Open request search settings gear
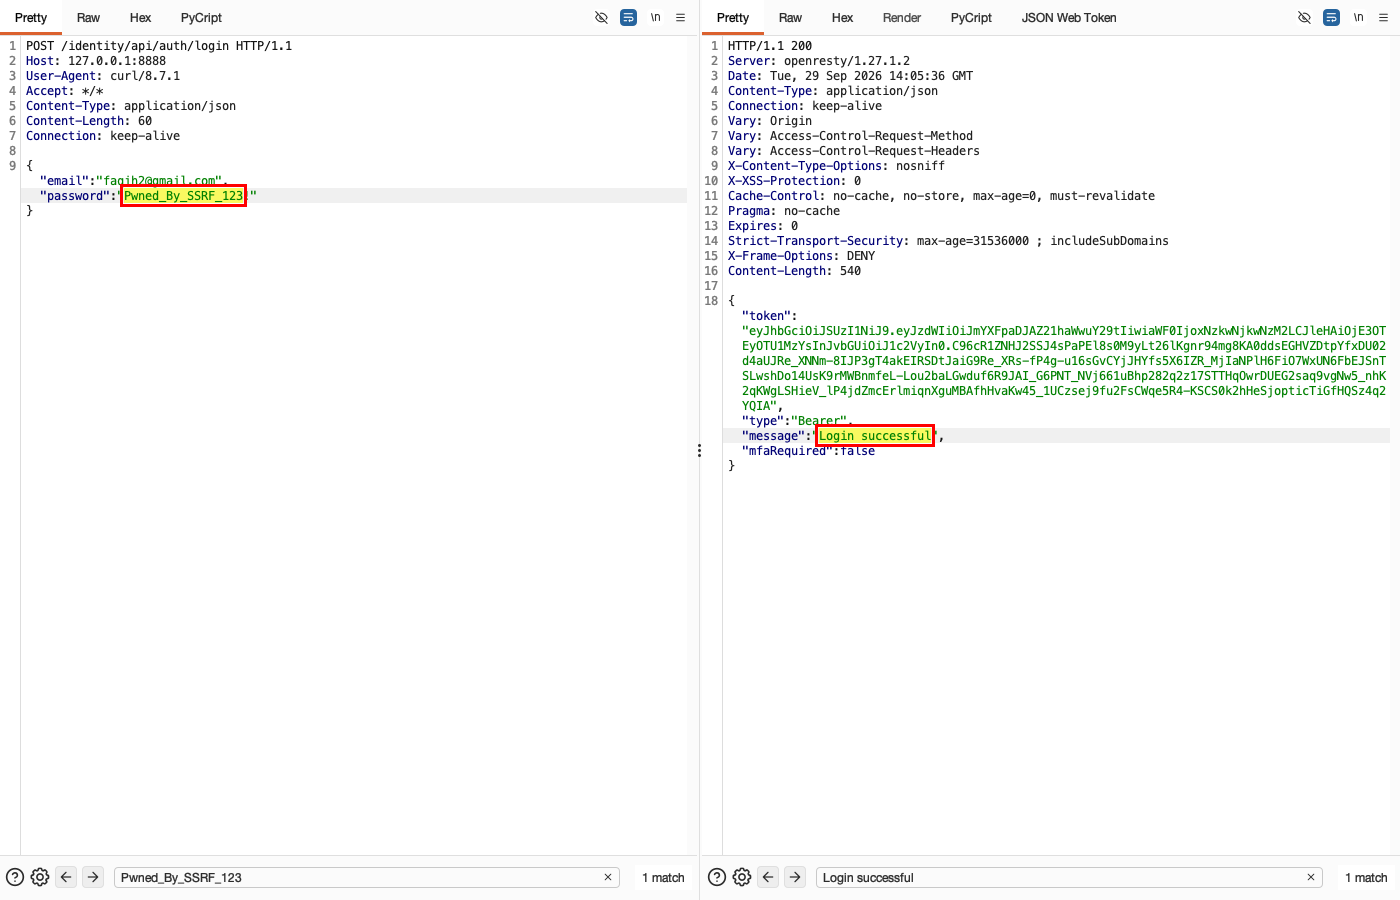This screenshot has width=1400, height=900. [40, 877]
